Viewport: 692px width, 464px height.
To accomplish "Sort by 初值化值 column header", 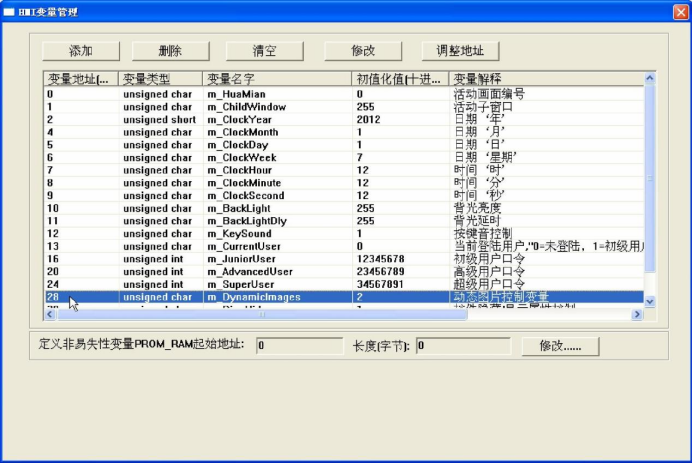I will point(400,79).
